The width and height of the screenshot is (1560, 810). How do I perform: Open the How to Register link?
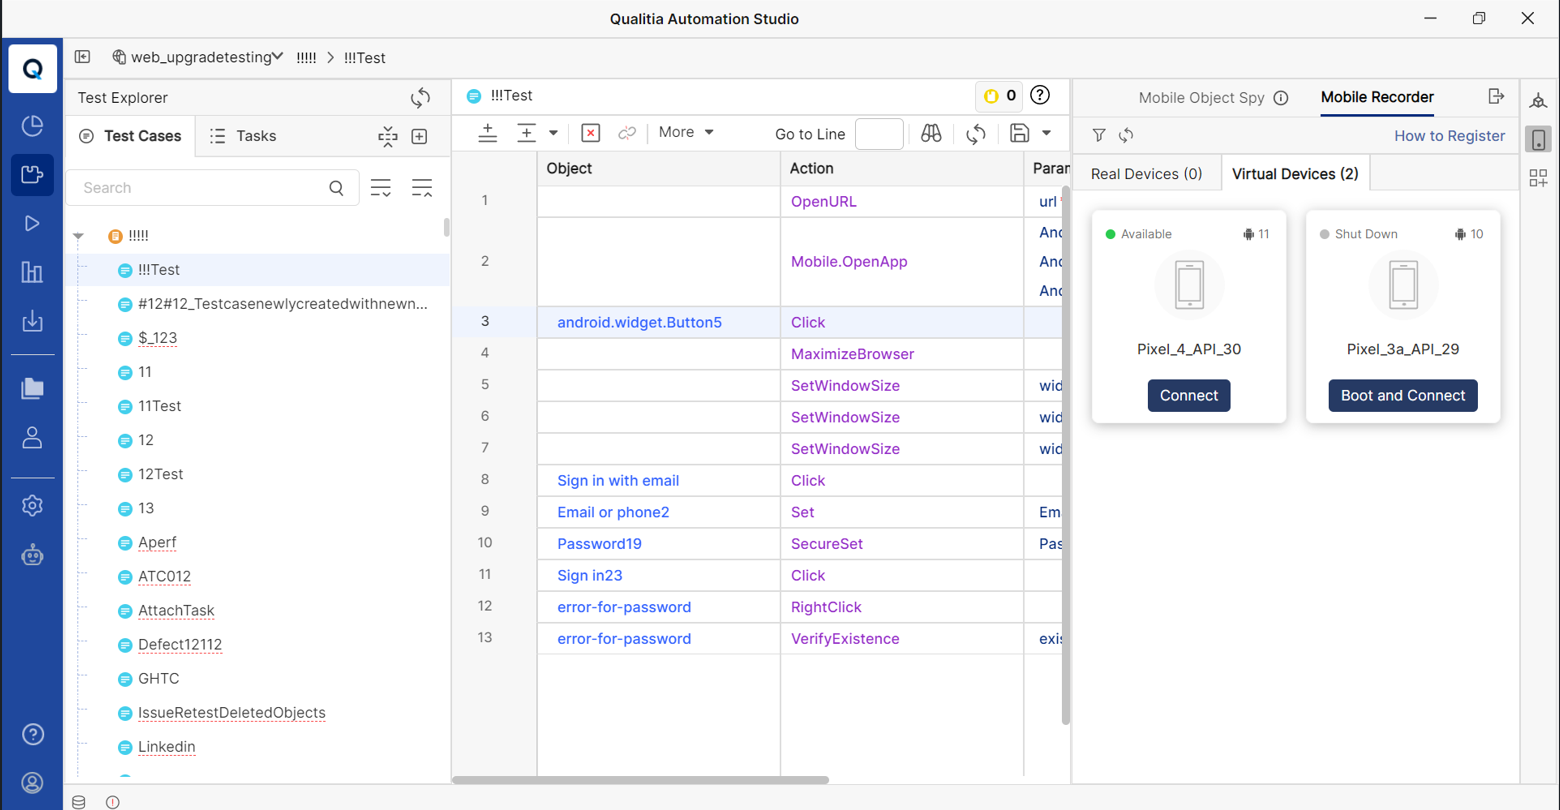coord(1449,136)
